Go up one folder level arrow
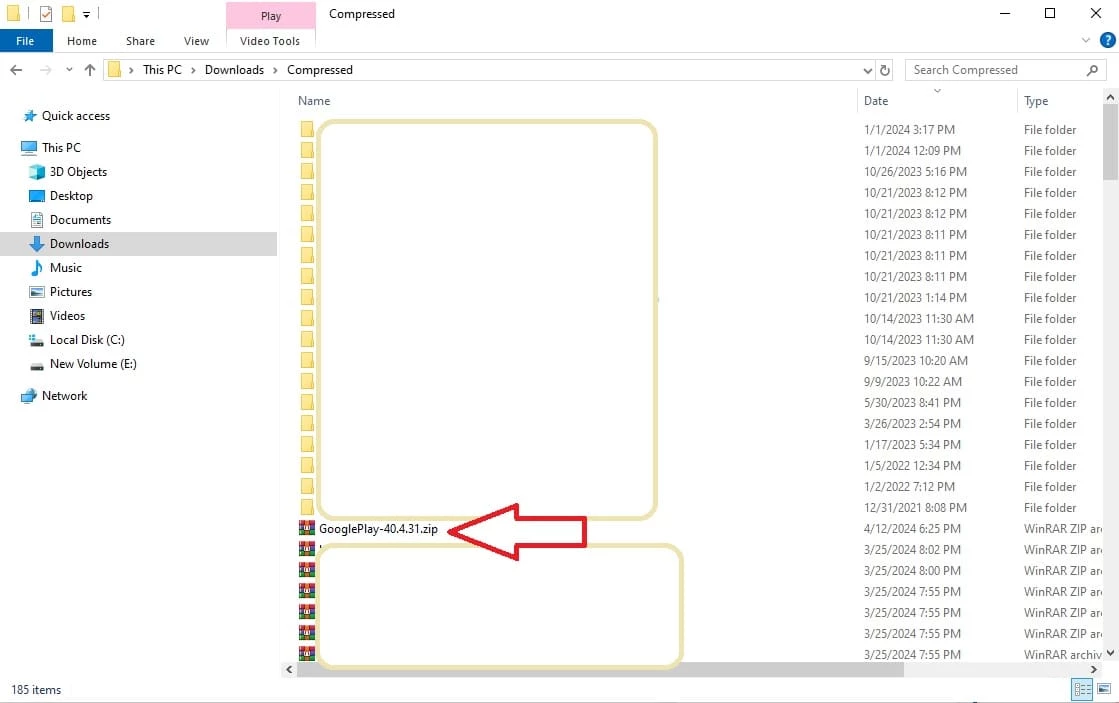The height and width of the screenshot is (703, 1119). [x=90, y=70]
